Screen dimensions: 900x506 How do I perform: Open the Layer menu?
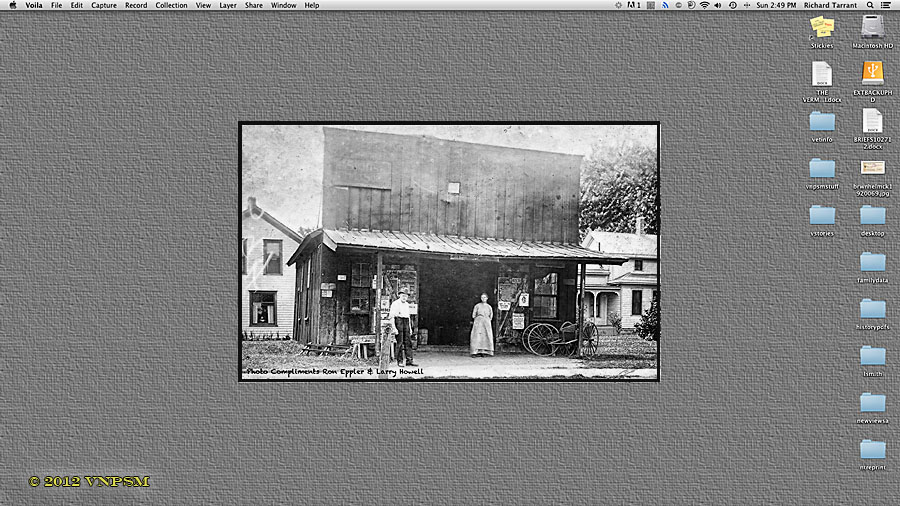228,5
